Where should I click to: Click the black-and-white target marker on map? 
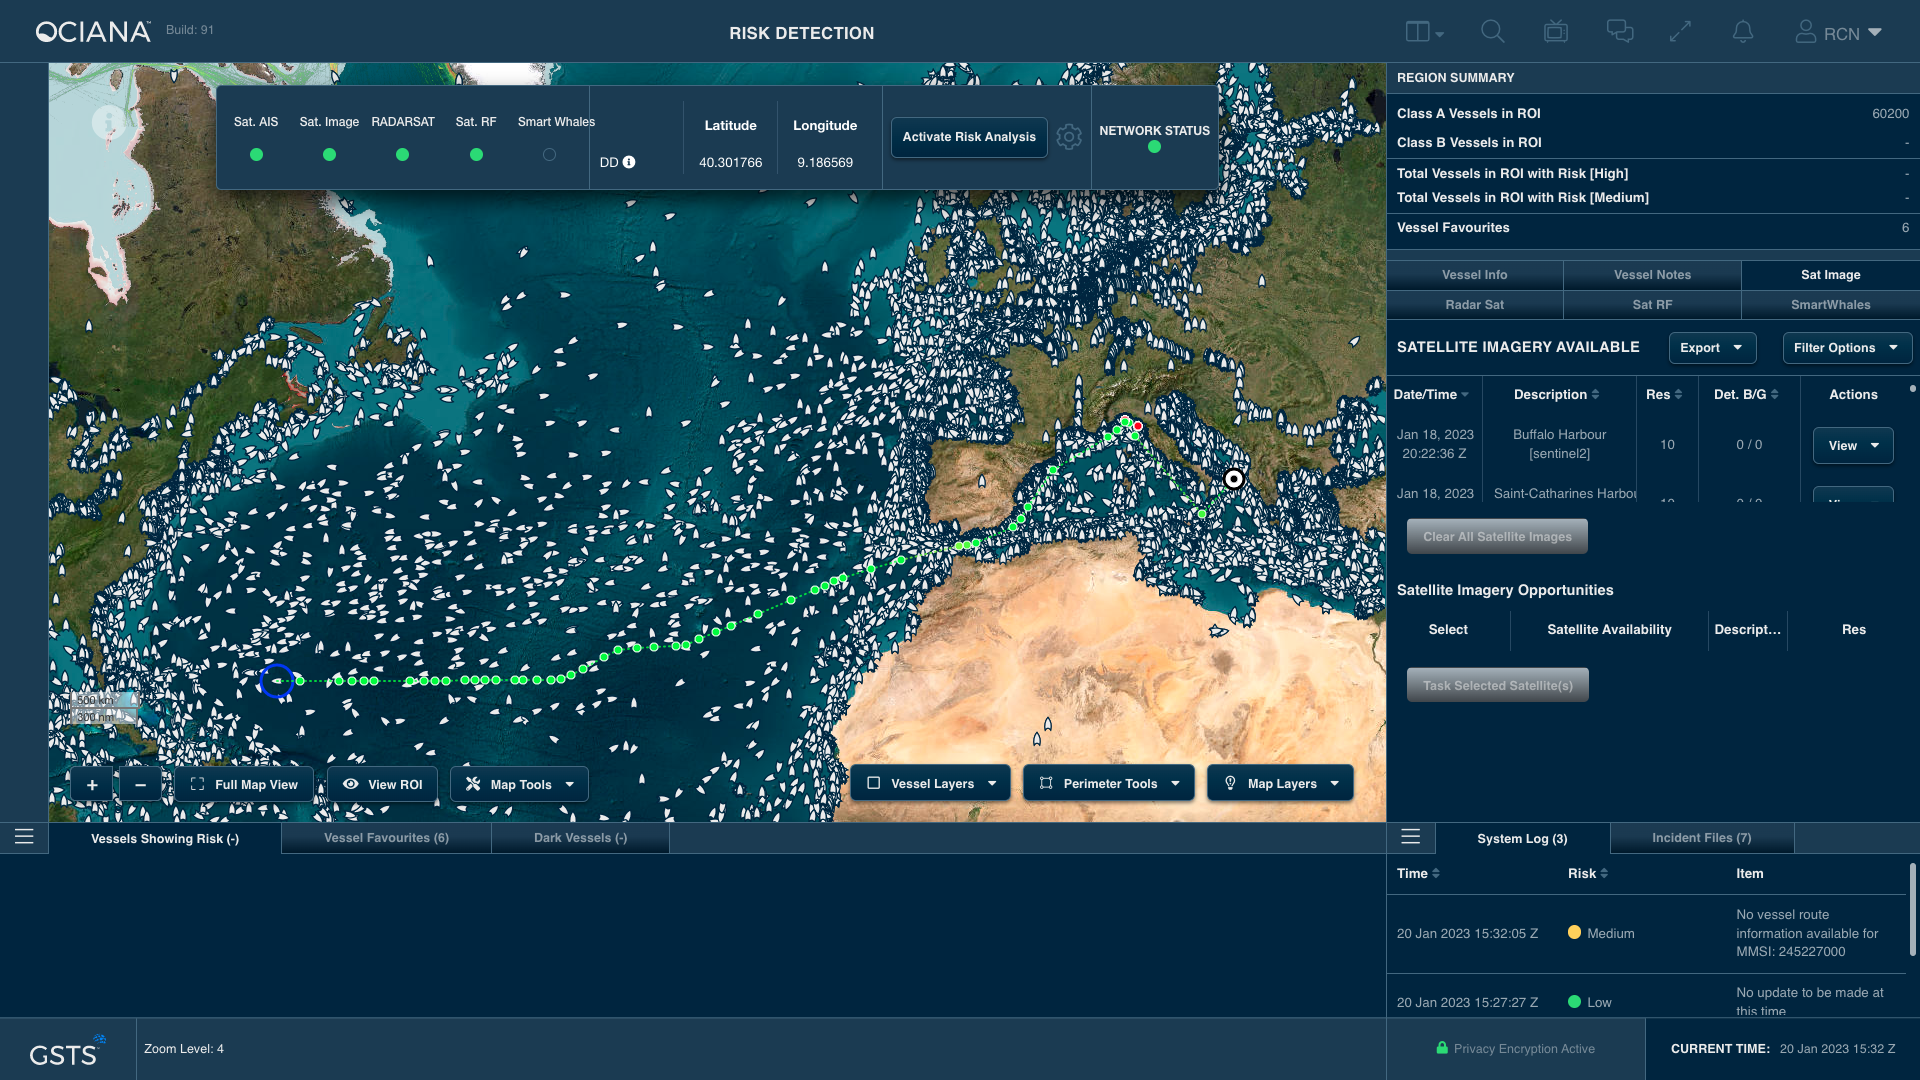click(x=1234, y=479)
